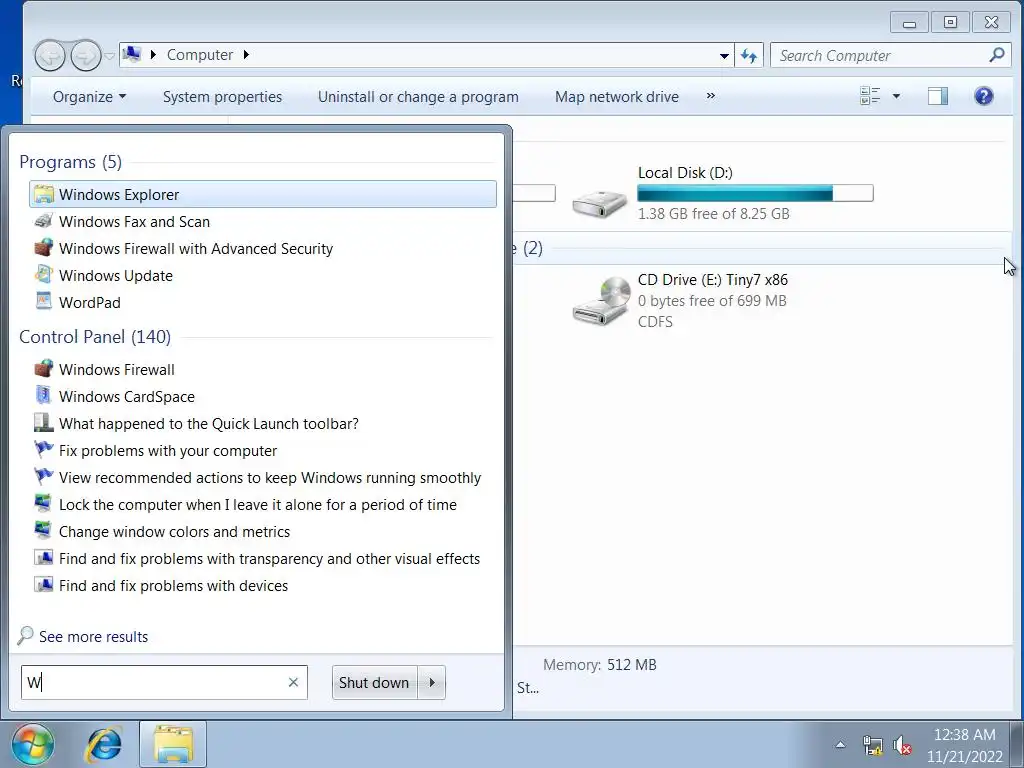Open Explorer help button
This screenshot has height=768, width=1024.
point(984,97)
